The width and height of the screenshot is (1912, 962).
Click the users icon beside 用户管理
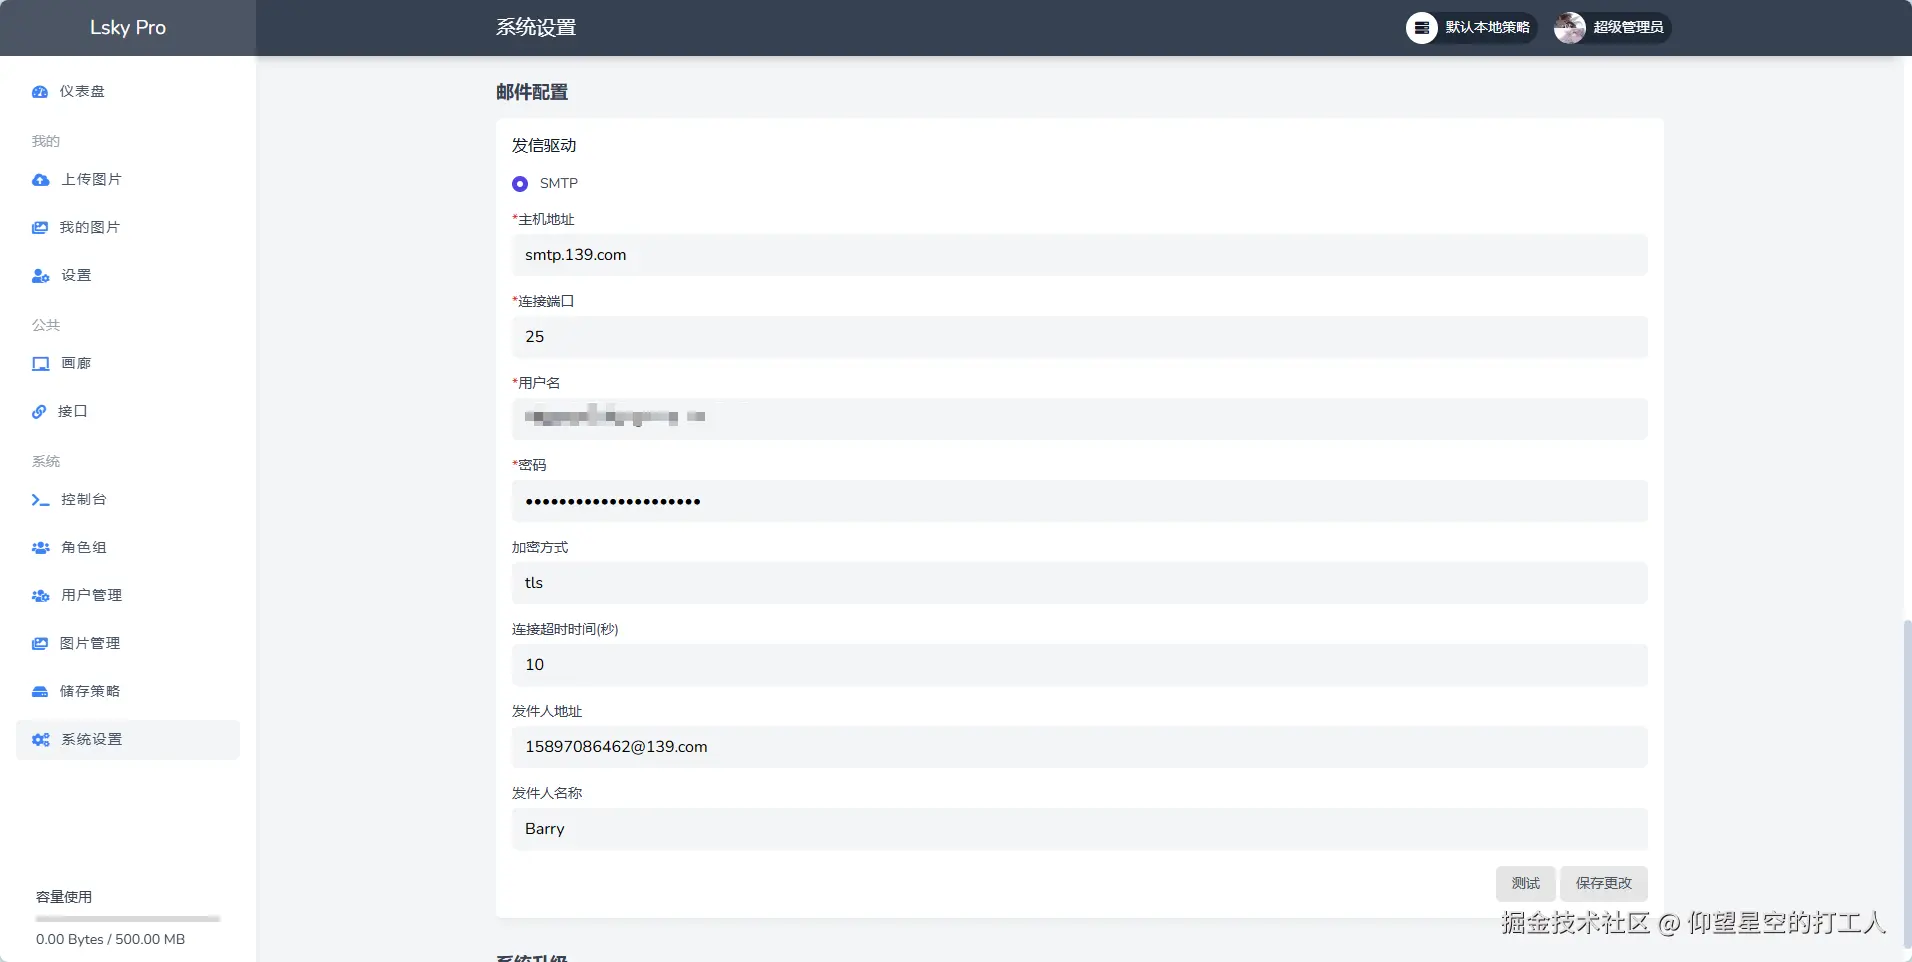(40, 596)
